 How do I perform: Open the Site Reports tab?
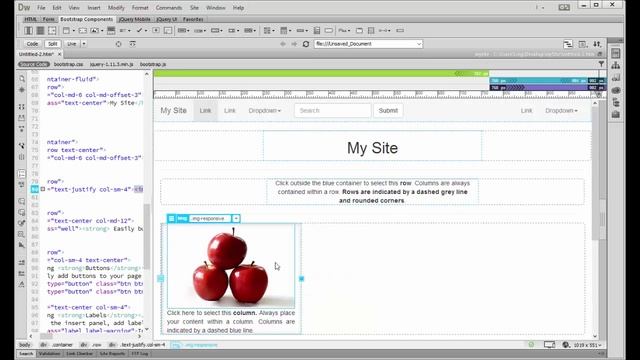click(x=112, y=354)
